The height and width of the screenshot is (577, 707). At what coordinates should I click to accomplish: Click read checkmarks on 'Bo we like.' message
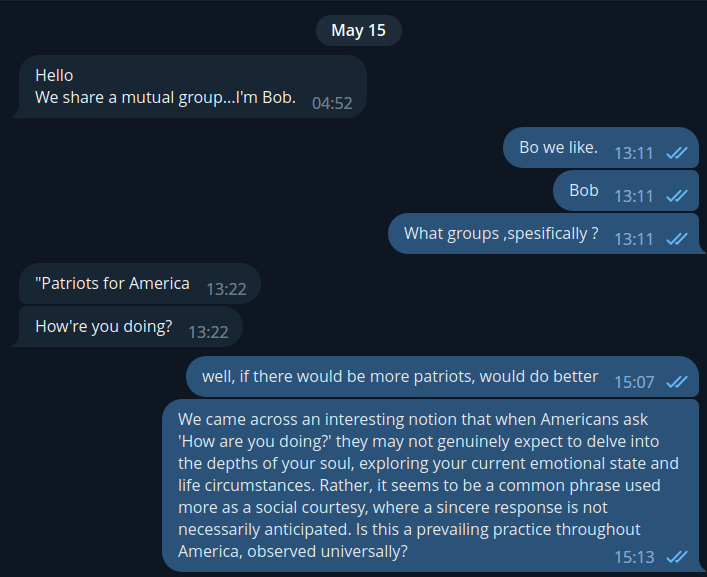coord(676,153)
